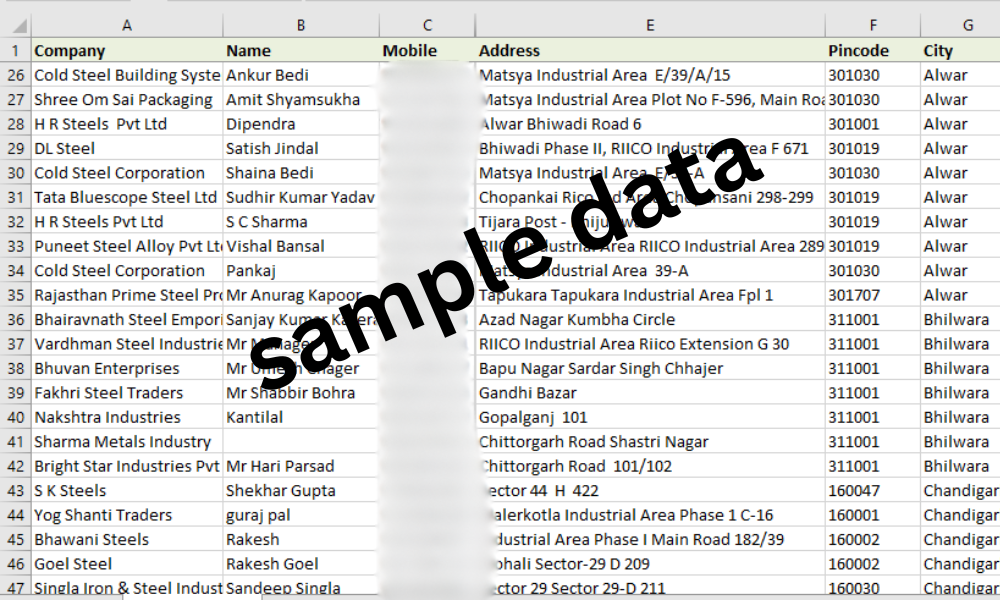This screenshot has width=1000, height=600.
Task: Select cell containing Tata Bluescope Steel Ltd
Action: tap(127, 198)
